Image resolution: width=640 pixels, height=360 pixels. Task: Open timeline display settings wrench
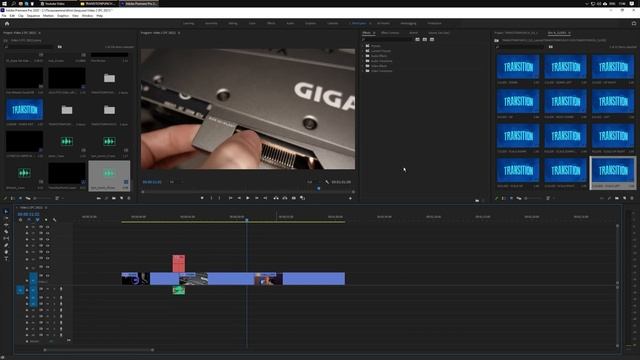tap(54, 220)
